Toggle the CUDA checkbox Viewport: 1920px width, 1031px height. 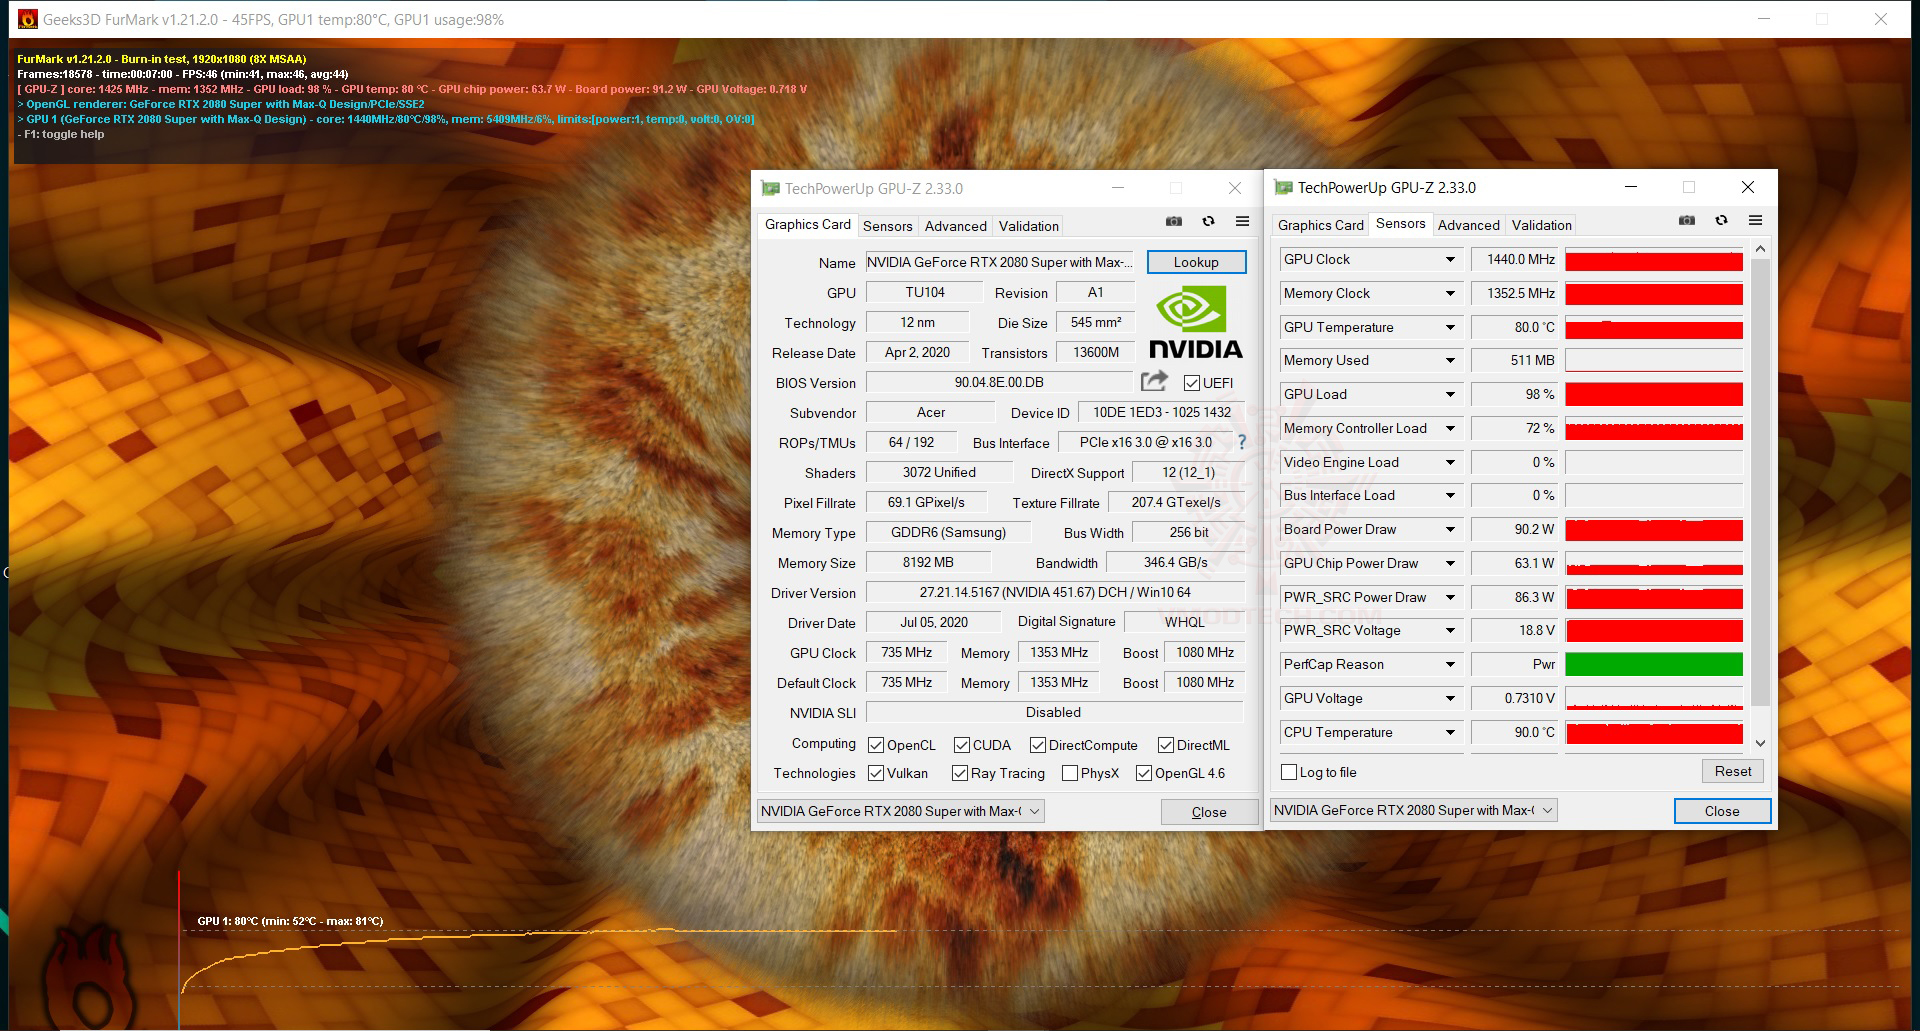point(962,745)
